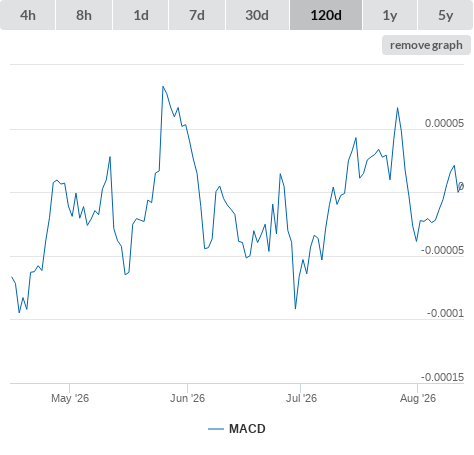Click the -0.00015 y-axis label
474x455 pixels.
point(442,377)
